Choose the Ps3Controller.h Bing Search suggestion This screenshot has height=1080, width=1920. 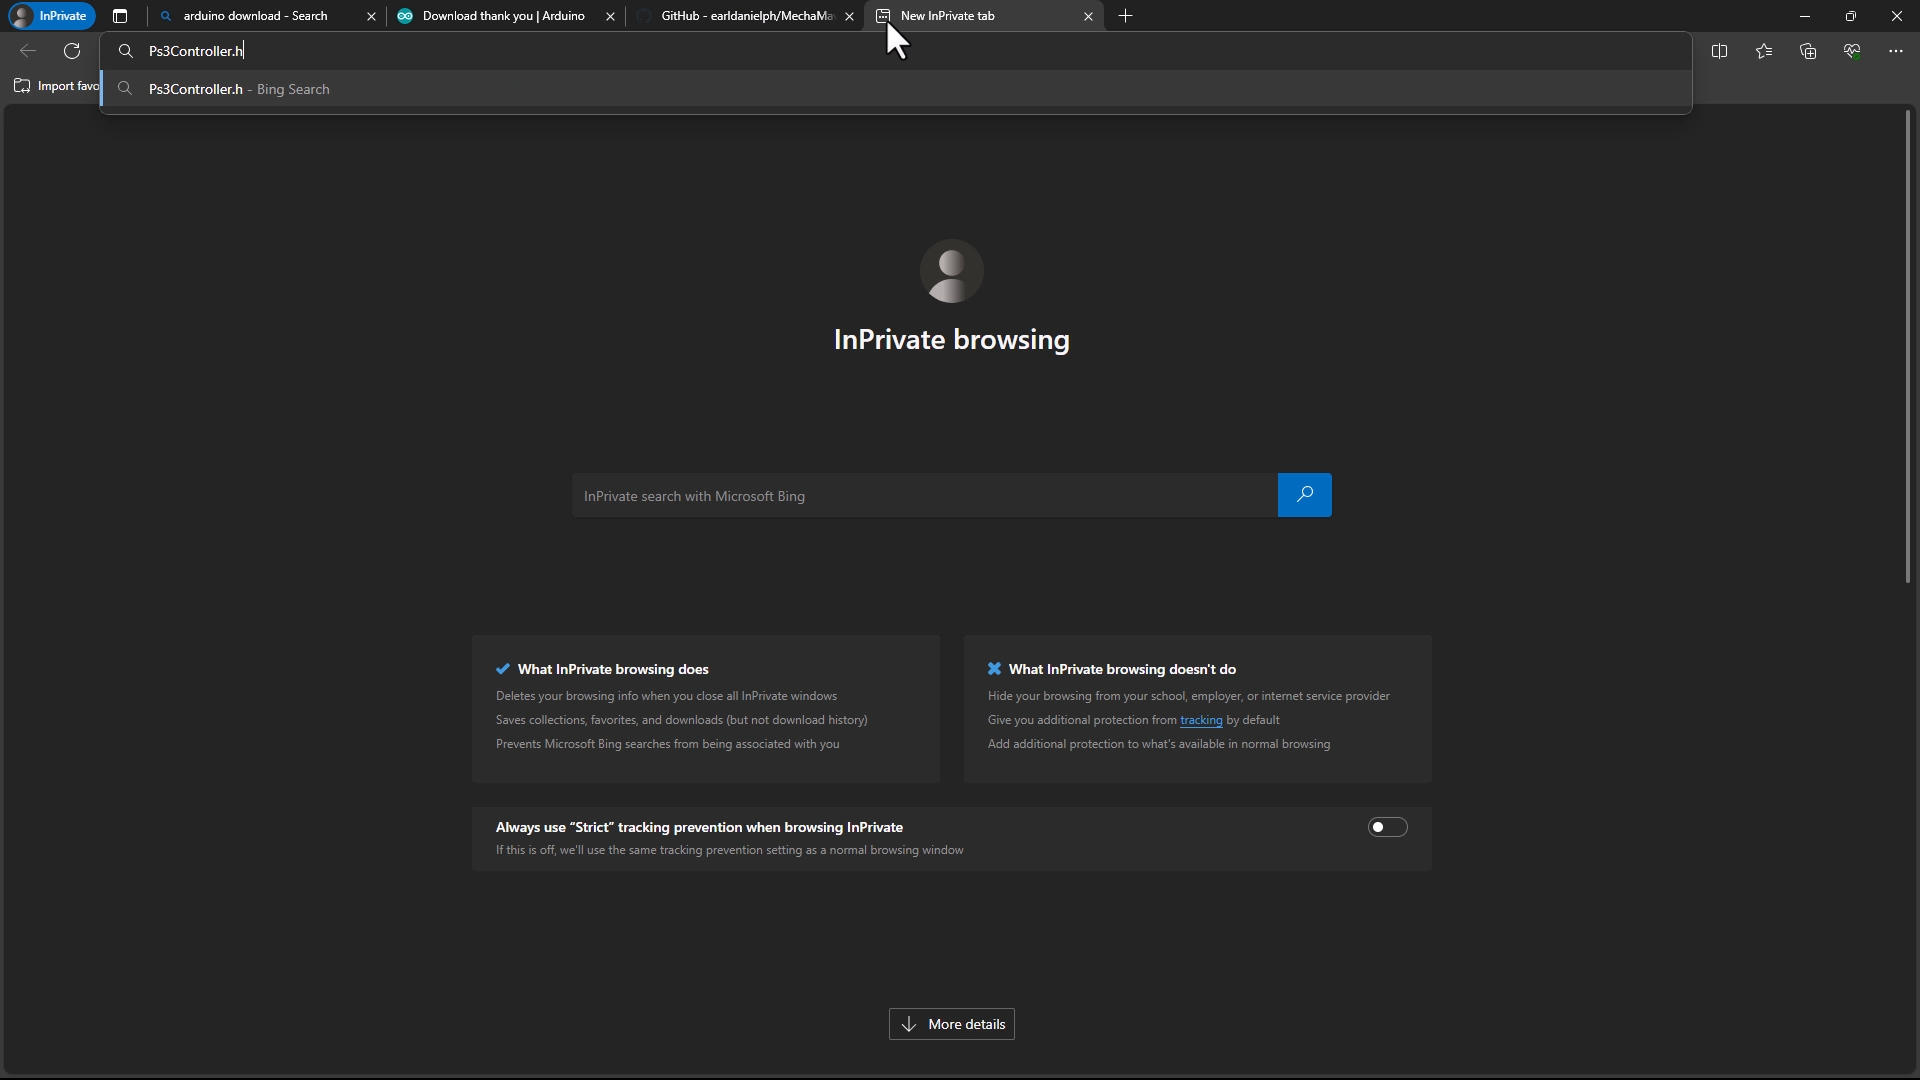(895, 89)
